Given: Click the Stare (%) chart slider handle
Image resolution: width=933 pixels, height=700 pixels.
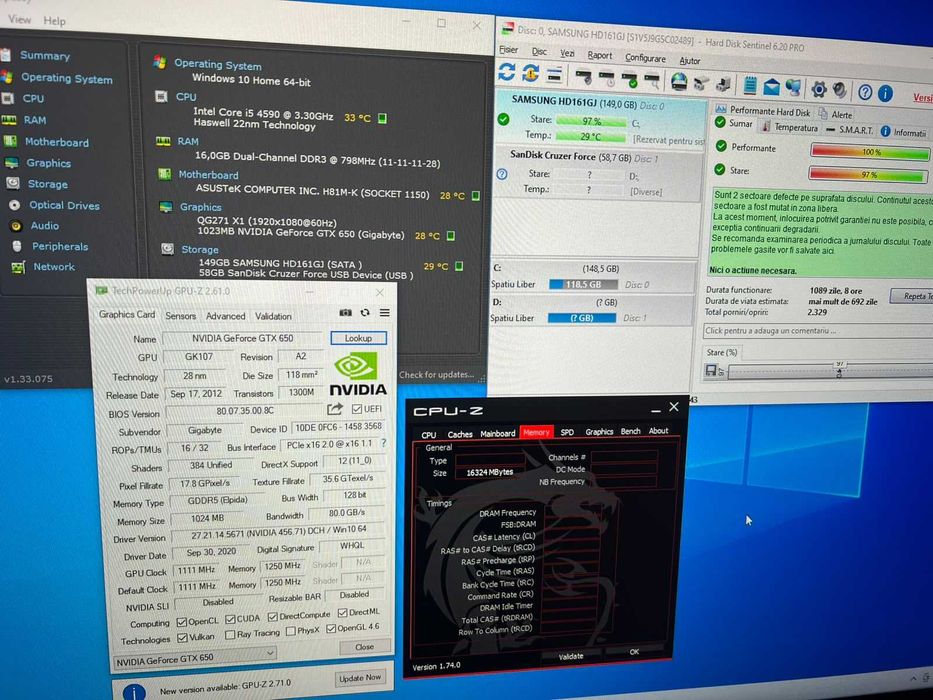Looking at the screenshot, I should point(840,373).
